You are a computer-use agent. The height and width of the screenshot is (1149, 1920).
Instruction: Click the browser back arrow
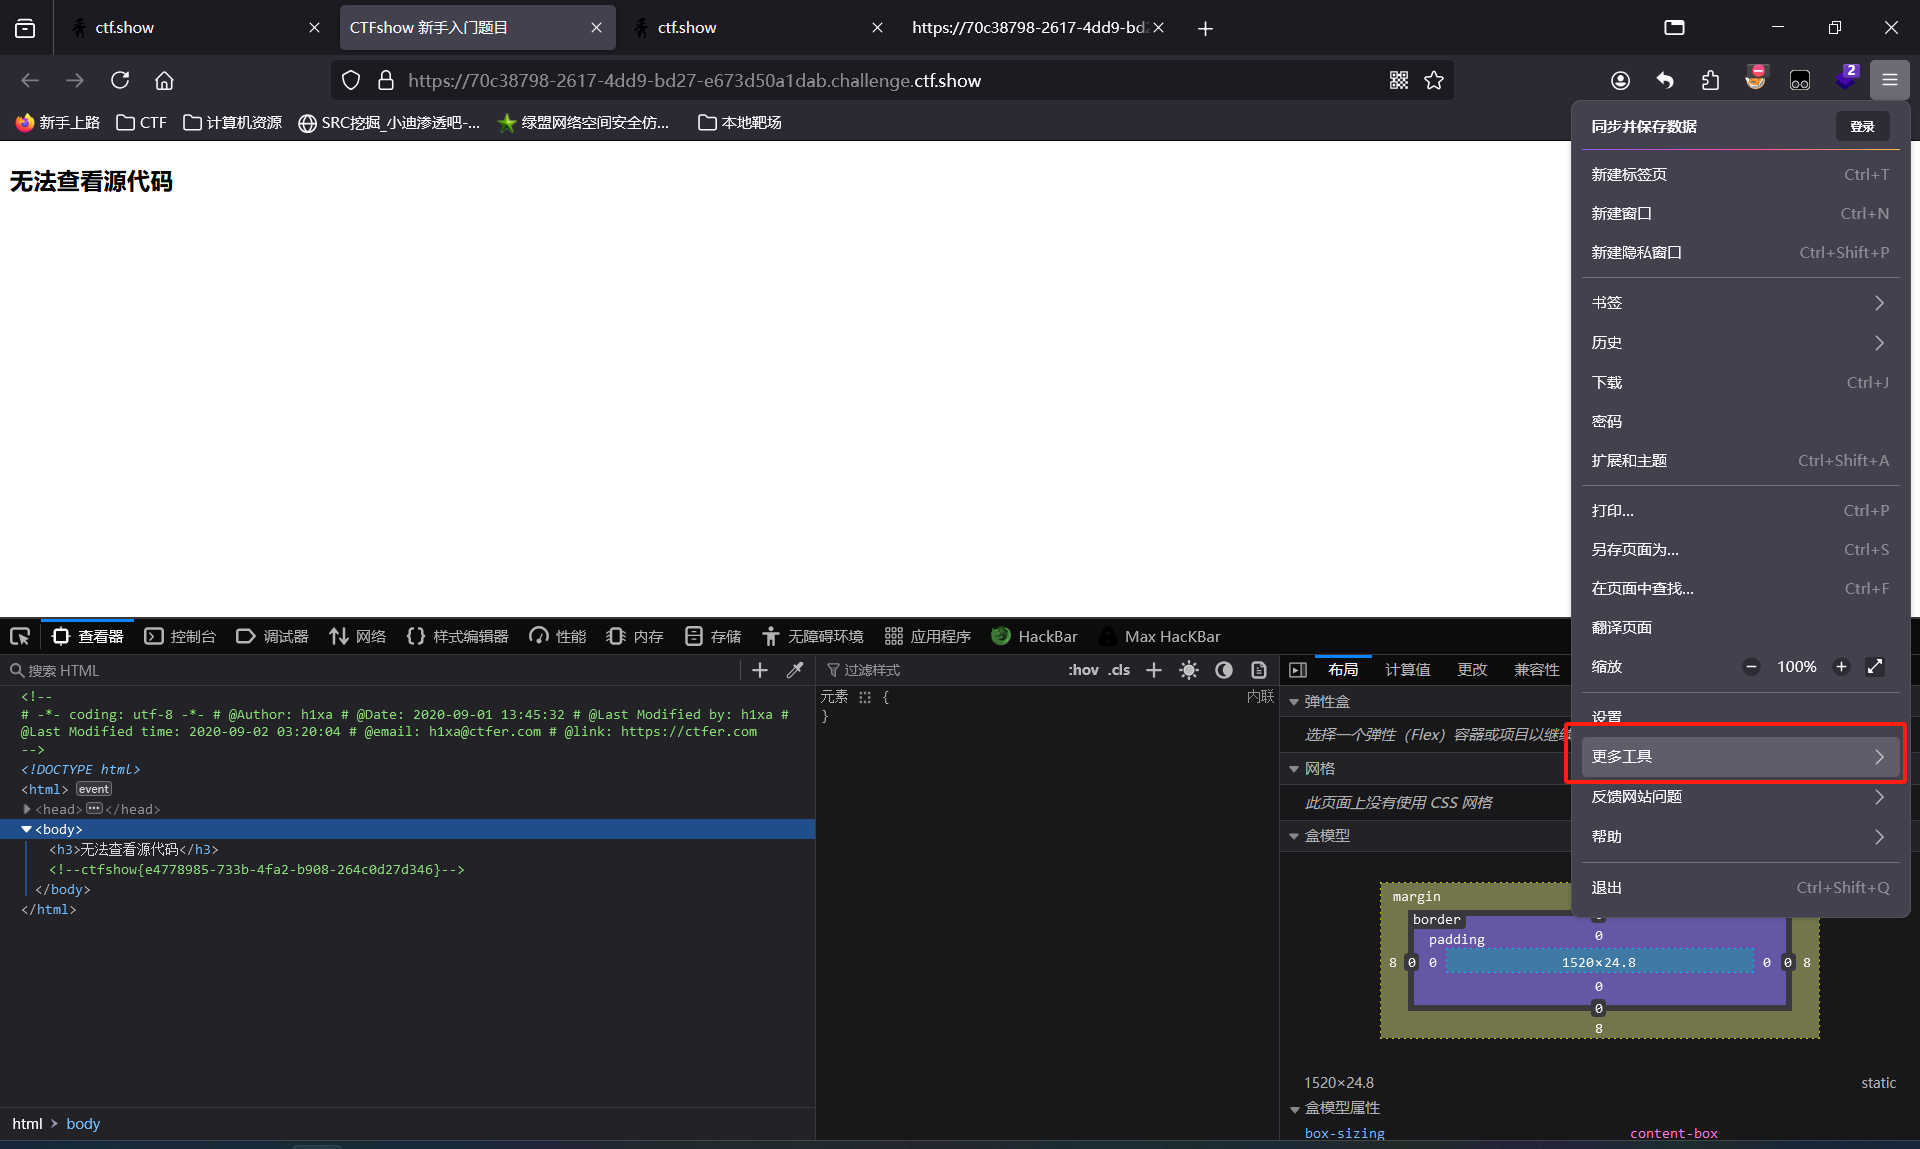tap(30, 80)
